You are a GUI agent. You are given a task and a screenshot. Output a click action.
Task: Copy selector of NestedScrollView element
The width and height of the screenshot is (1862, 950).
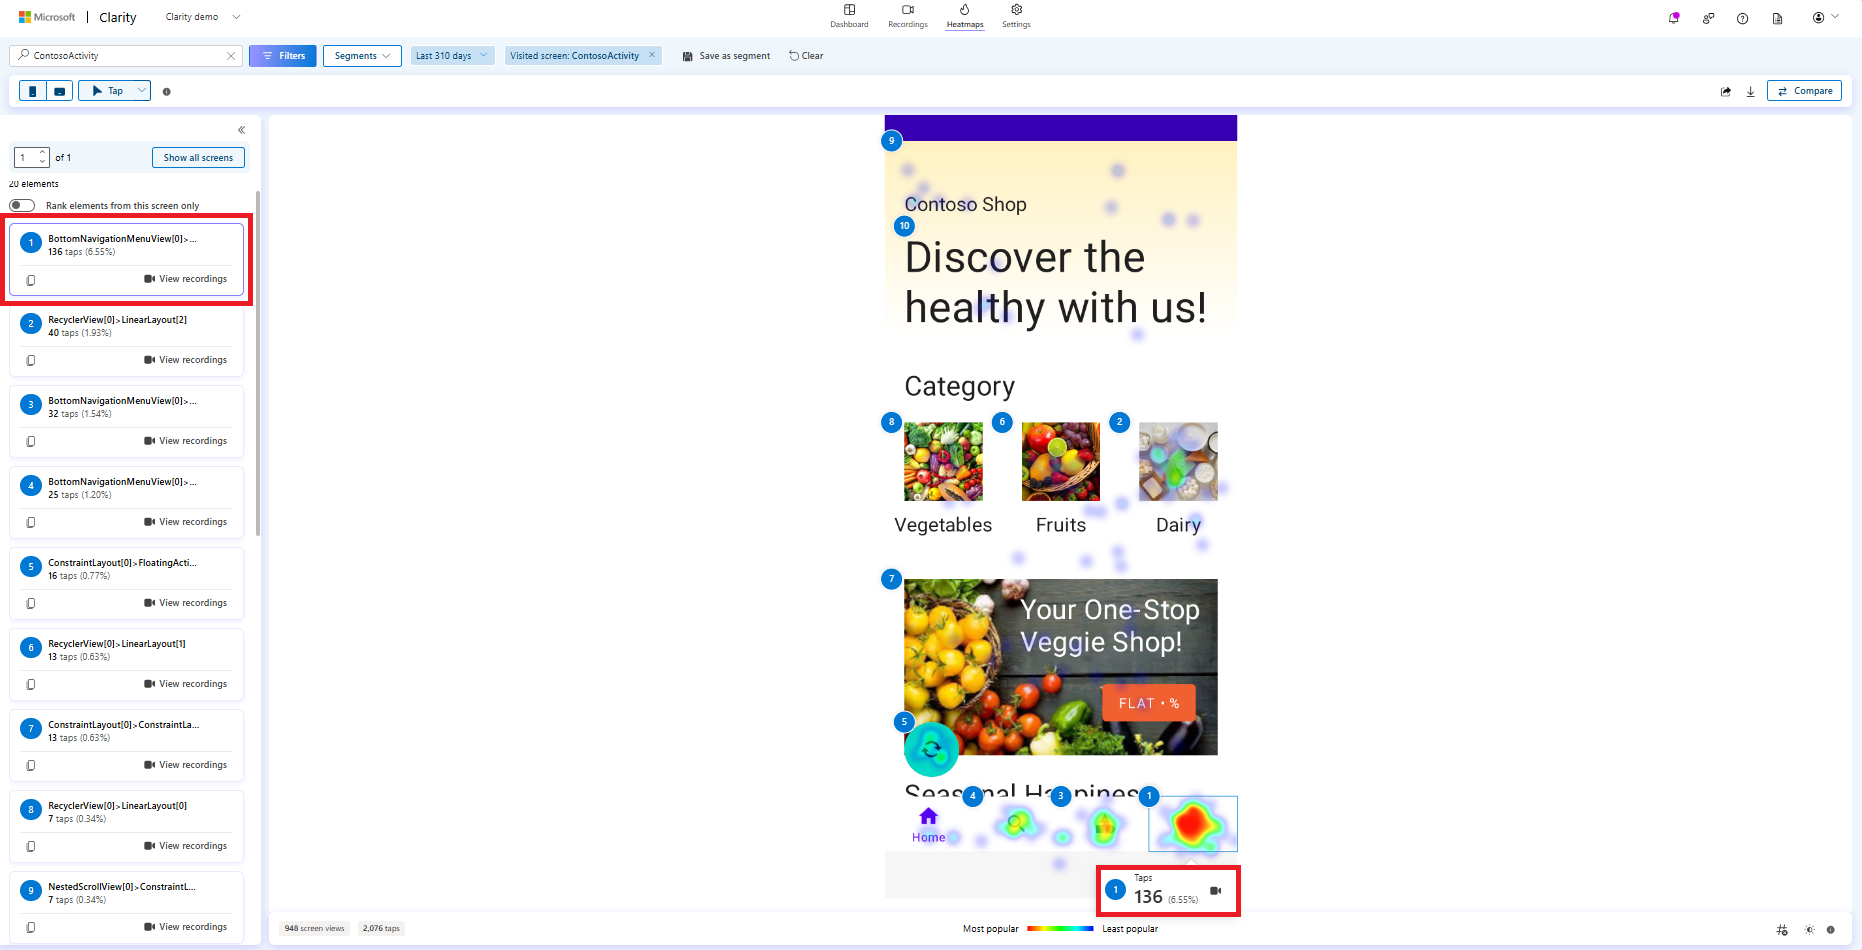[x=31, y=928]
